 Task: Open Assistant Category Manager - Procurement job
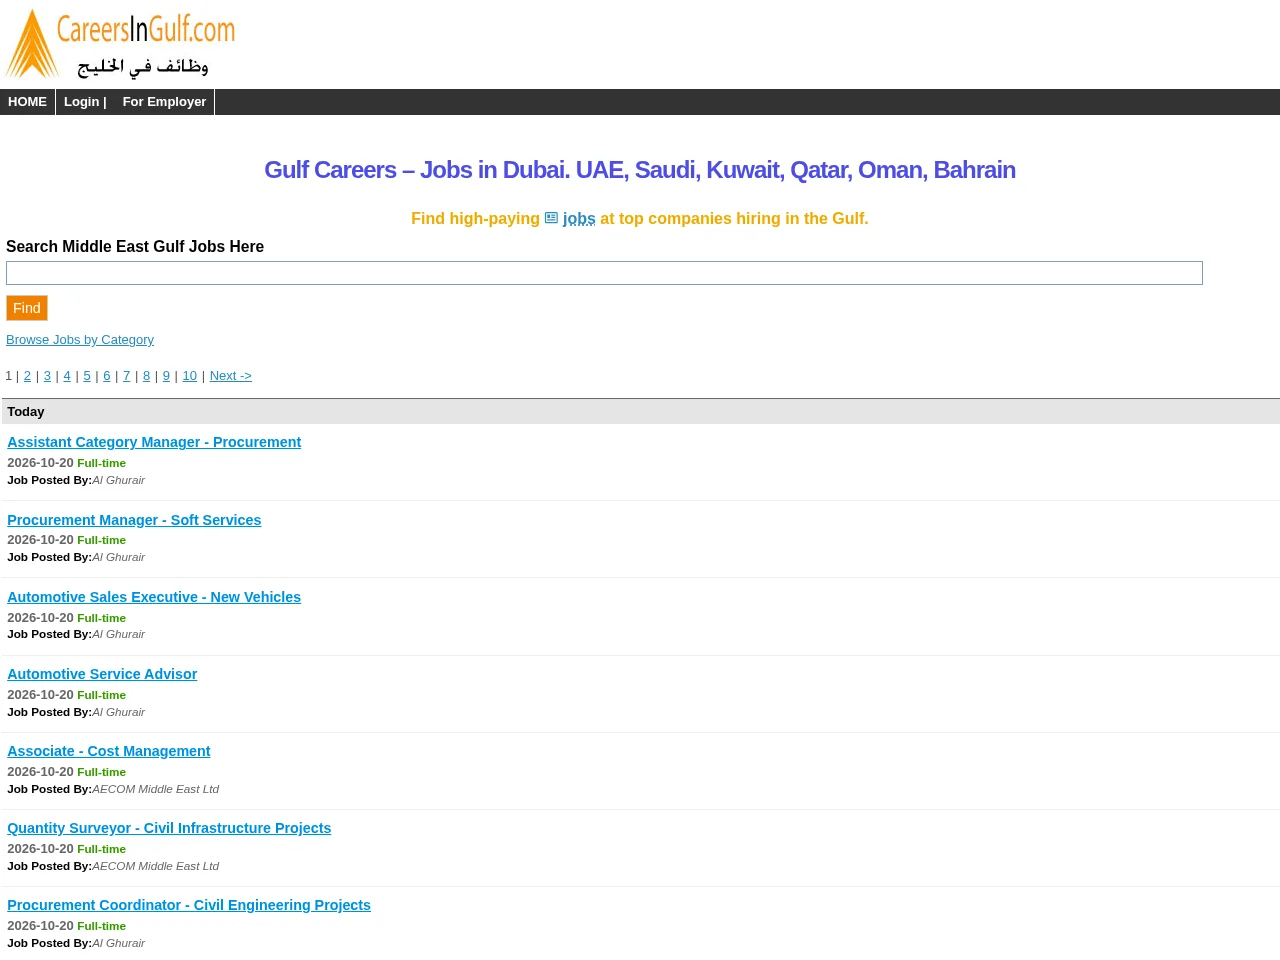[x=154, y=442]
